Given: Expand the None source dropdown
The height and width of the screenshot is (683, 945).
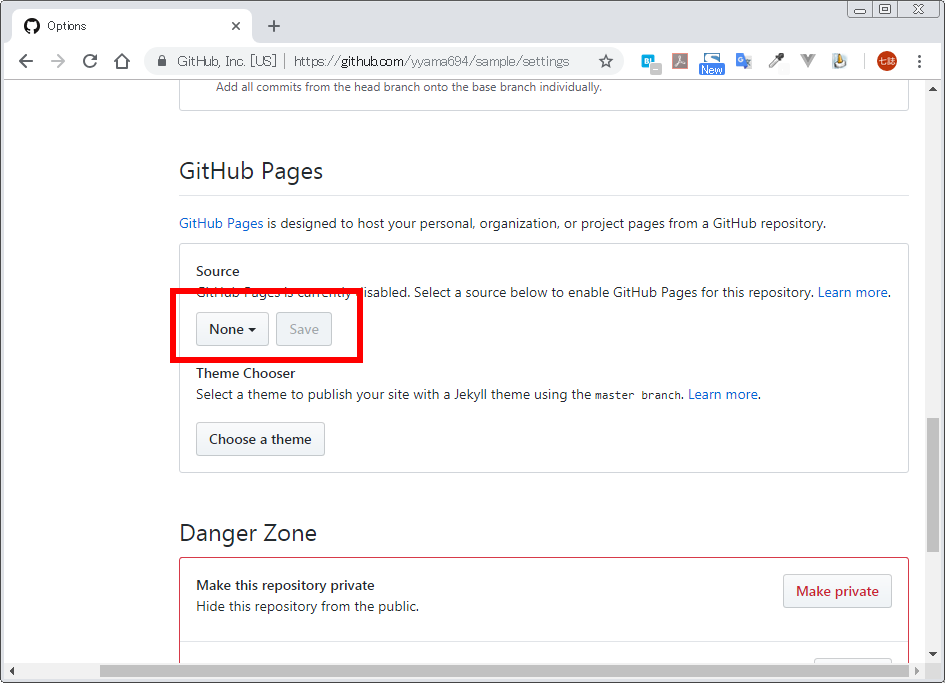Looking at the screenshot, I should (x=232, y=329).
